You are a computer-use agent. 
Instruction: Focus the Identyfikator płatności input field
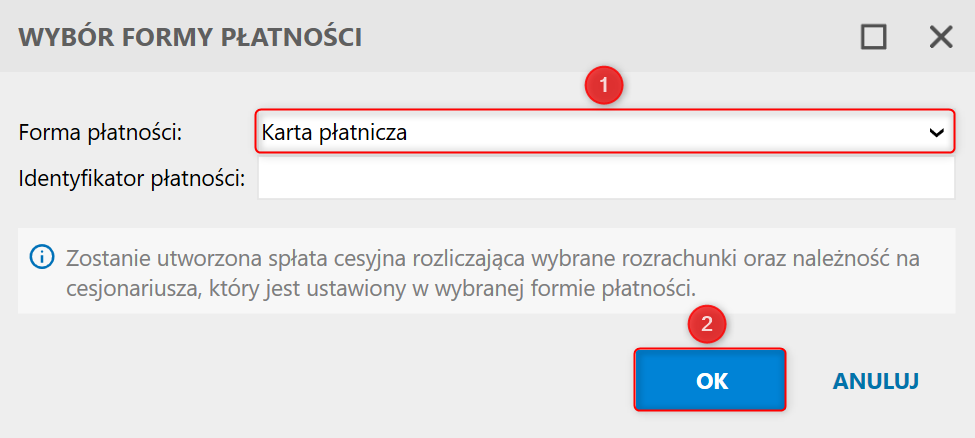coord(606,180)
